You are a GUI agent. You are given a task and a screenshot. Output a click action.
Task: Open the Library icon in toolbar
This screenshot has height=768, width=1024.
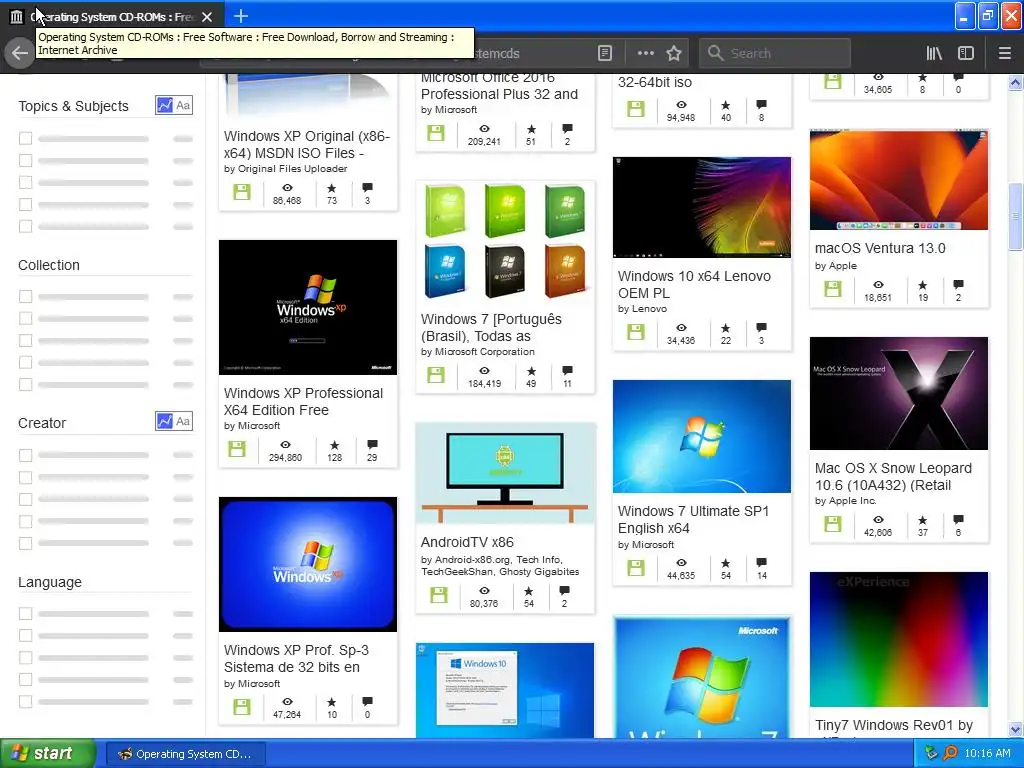tap(934, 53)
